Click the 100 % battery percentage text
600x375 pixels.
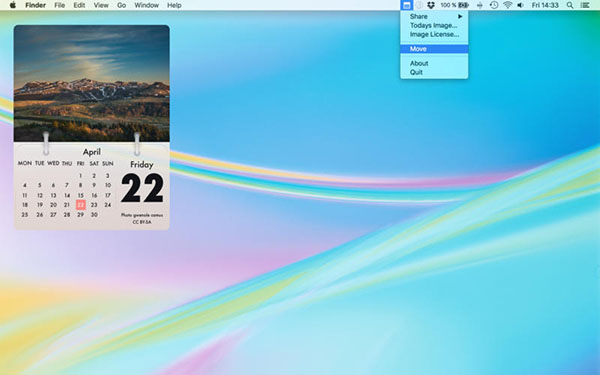click(448, 5)
